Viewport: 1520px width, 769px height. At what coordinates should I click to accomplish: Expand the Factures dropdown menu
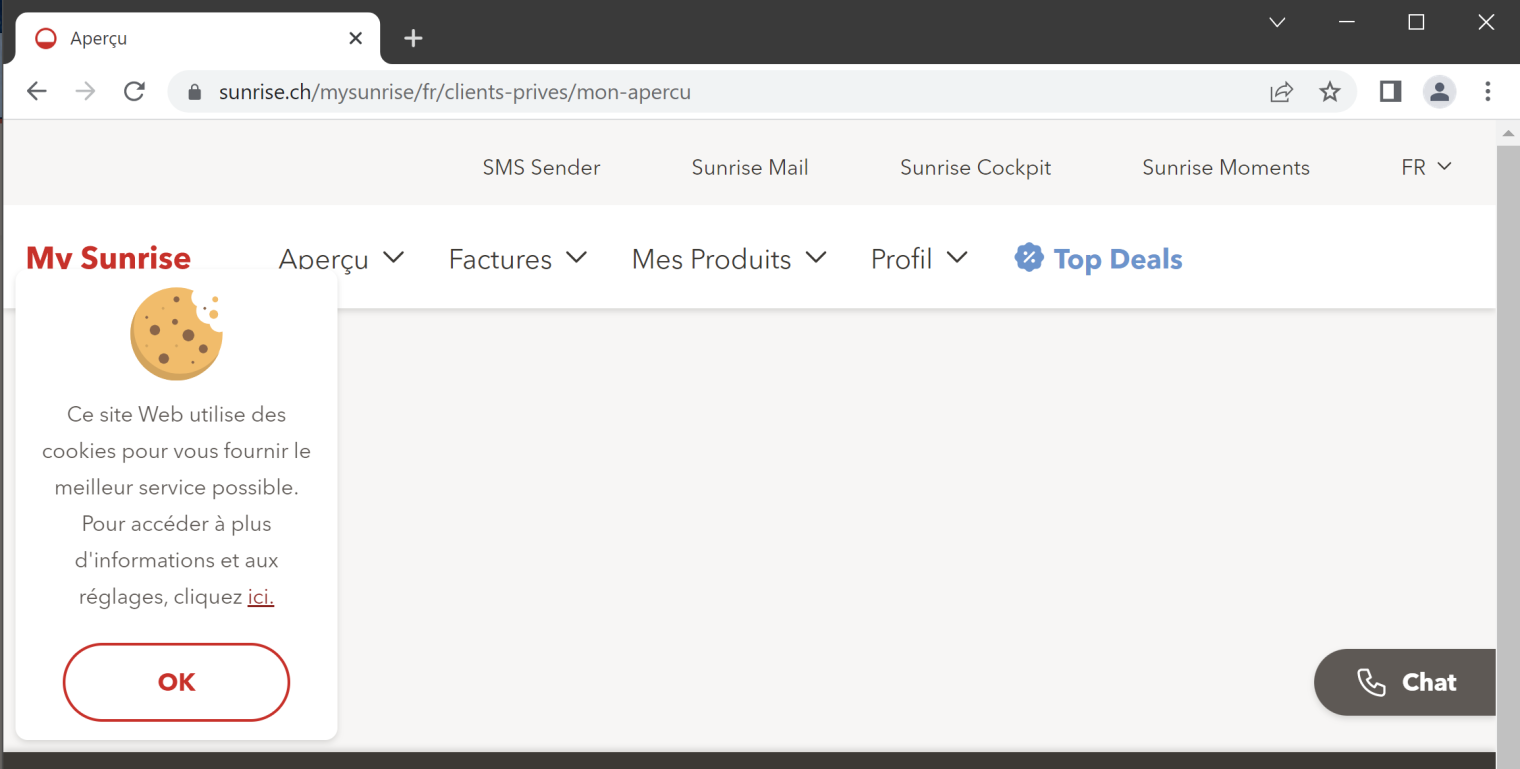(517, 259)
